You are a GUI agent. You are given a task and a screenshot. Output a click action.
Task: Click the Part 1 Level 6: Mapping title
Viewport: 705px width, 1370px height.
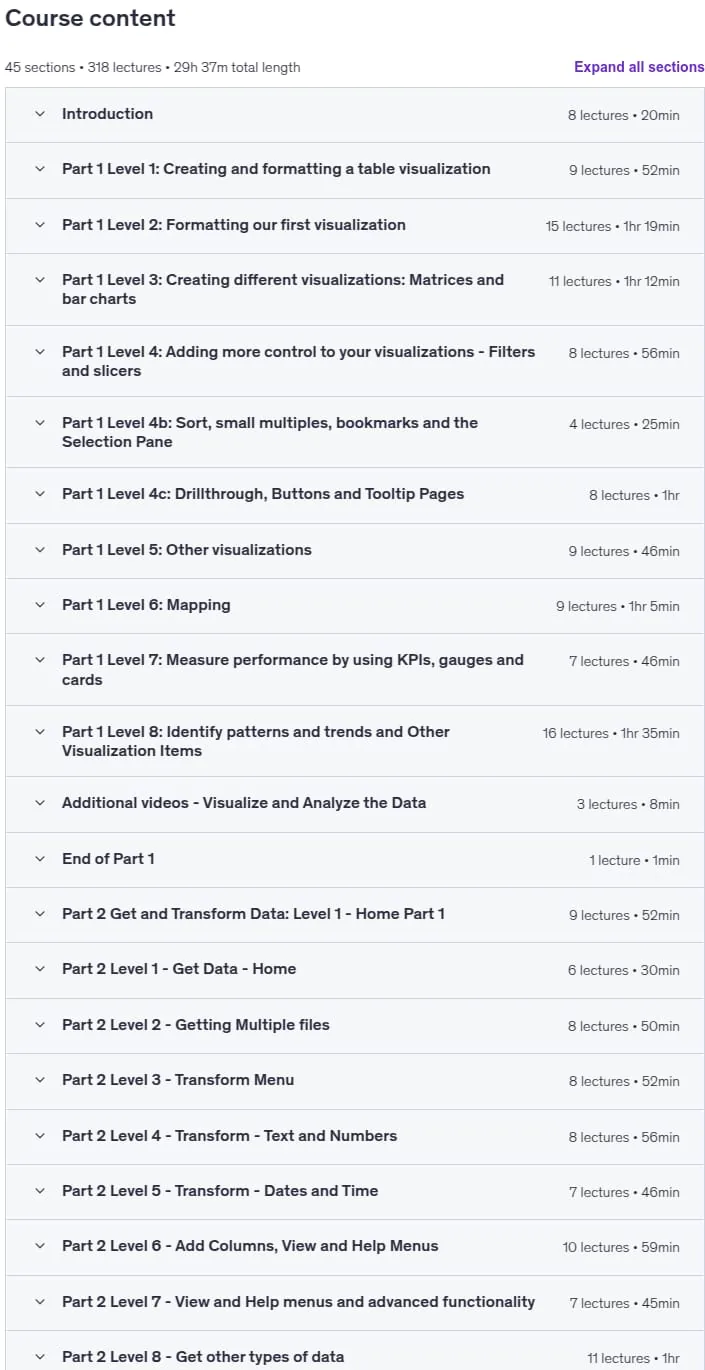pyautogui.click(x=146, y=605)
